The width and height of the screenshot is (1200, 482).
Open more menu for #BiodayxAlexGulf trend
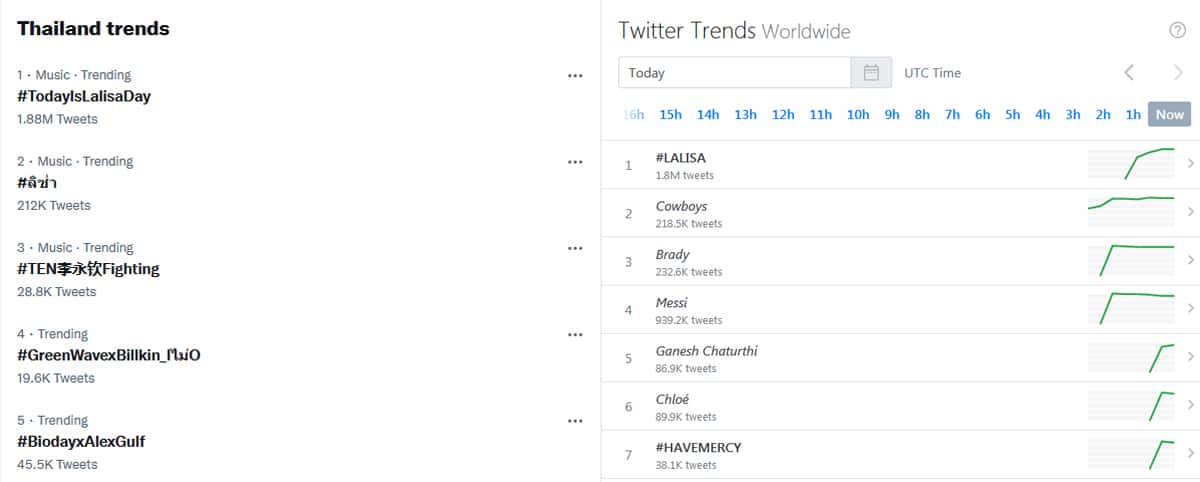[x=575, y=421]
